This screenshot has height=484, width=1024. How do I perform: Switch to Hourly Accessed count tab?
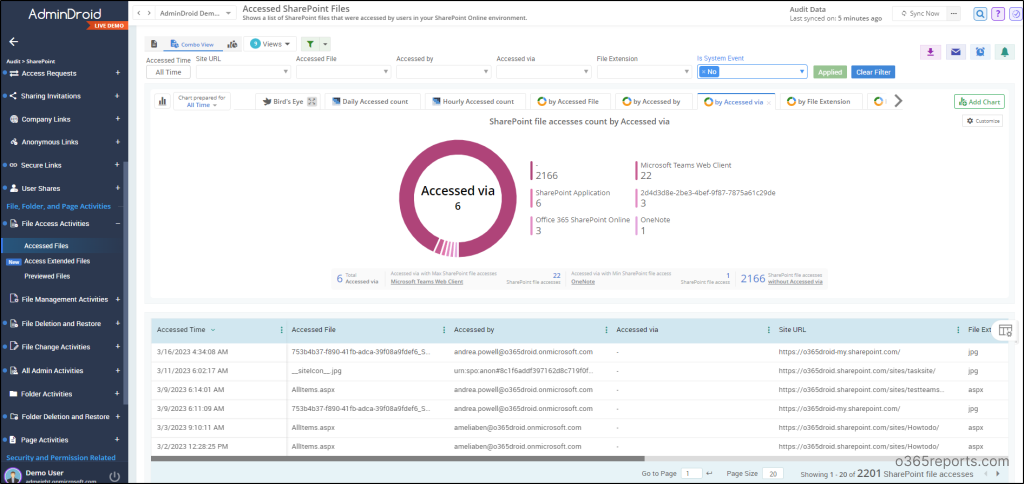click(x=473, y=101)
